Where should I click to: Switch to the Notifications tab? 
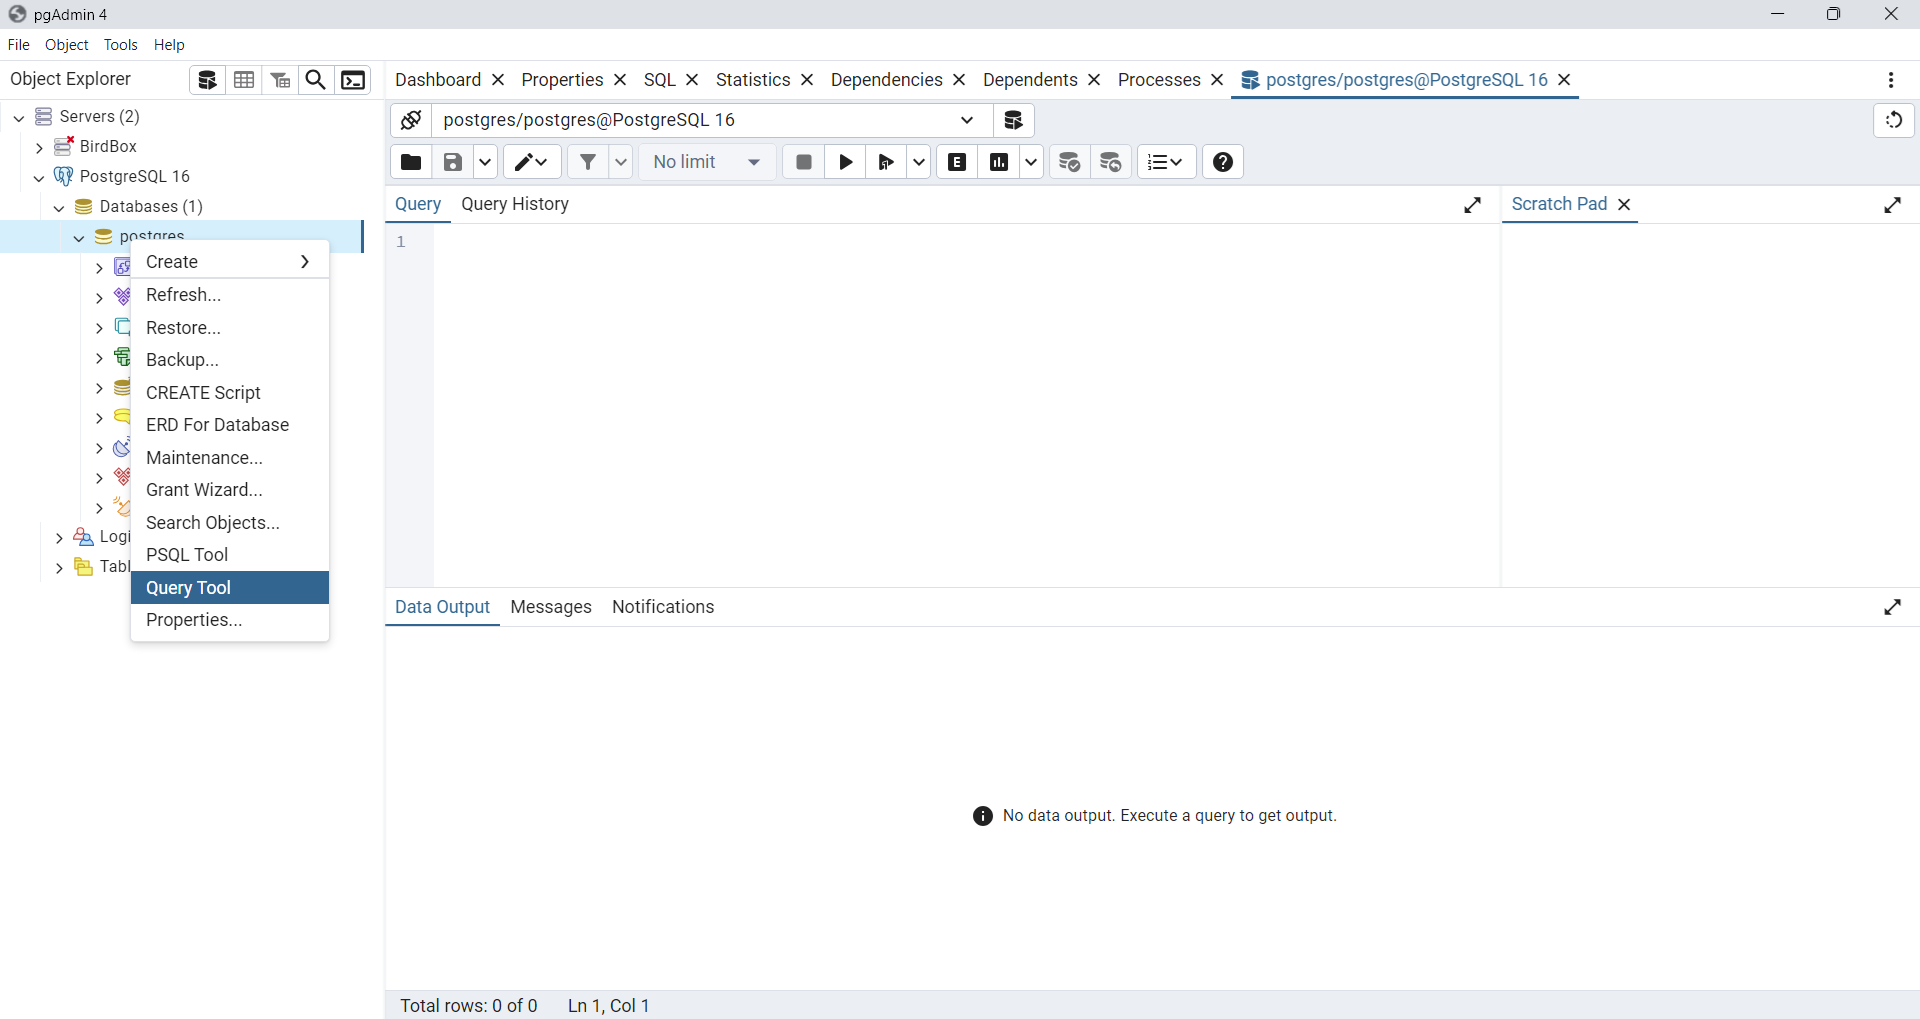pyautogui.click(x=663, y=607)
